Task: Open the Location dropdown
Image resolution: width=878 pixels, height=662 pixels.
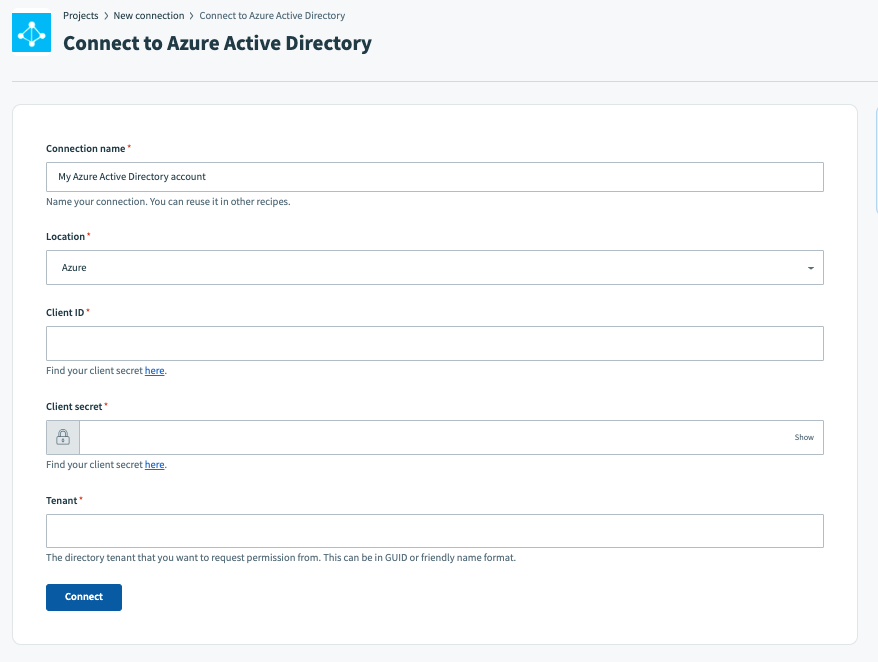Action: pos(434,267)
